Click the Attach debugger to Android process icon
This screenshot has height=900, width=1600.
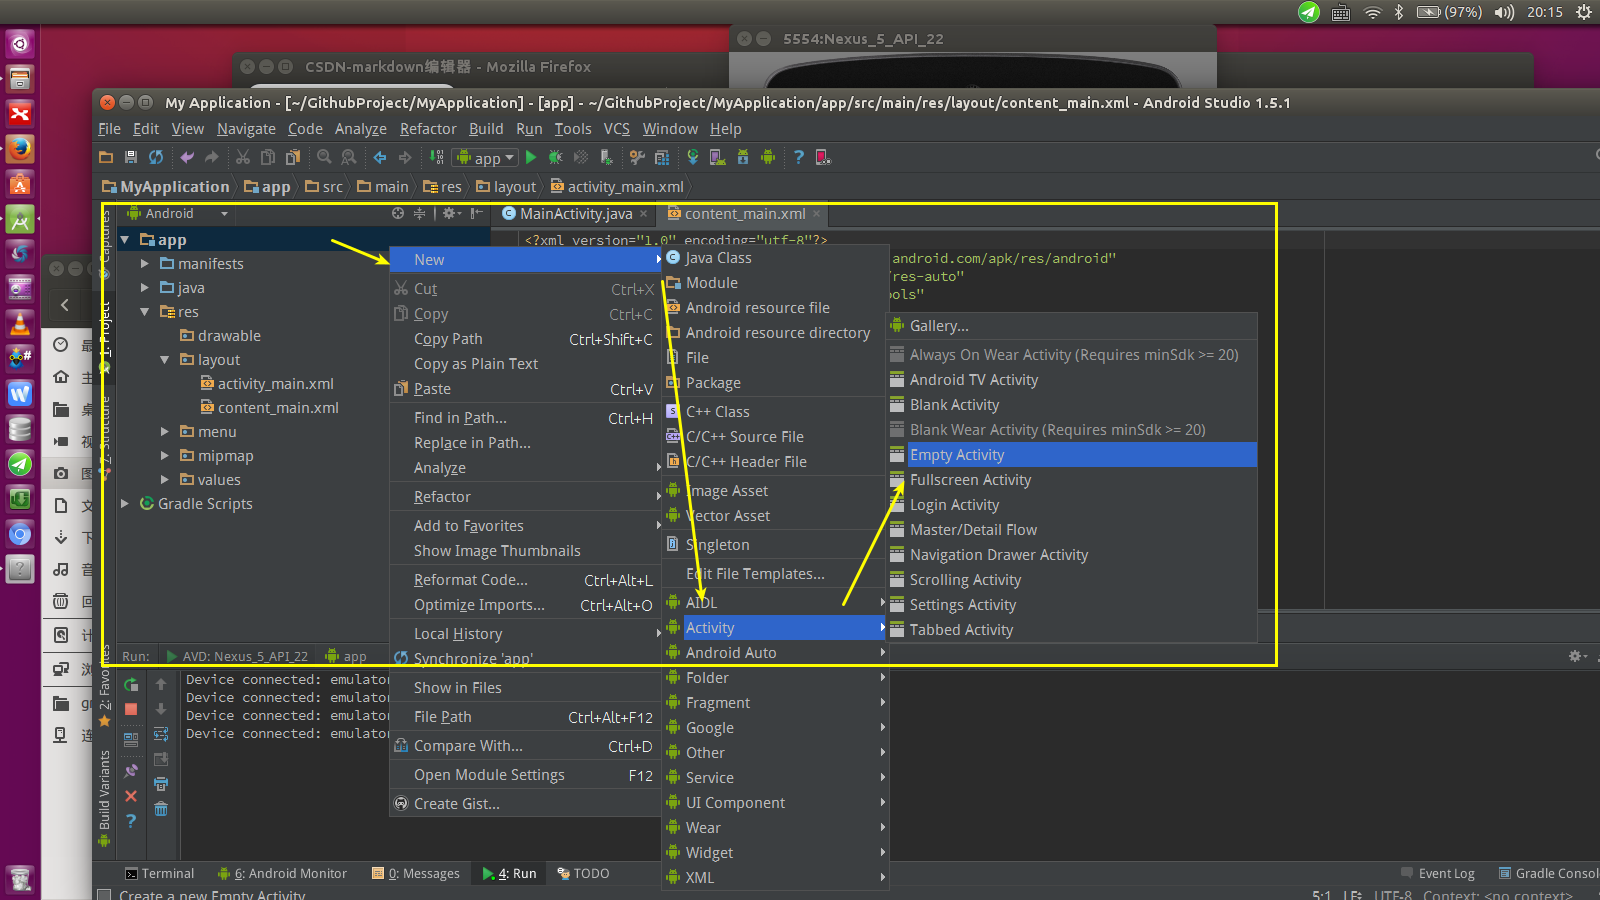tap(606, 157)
